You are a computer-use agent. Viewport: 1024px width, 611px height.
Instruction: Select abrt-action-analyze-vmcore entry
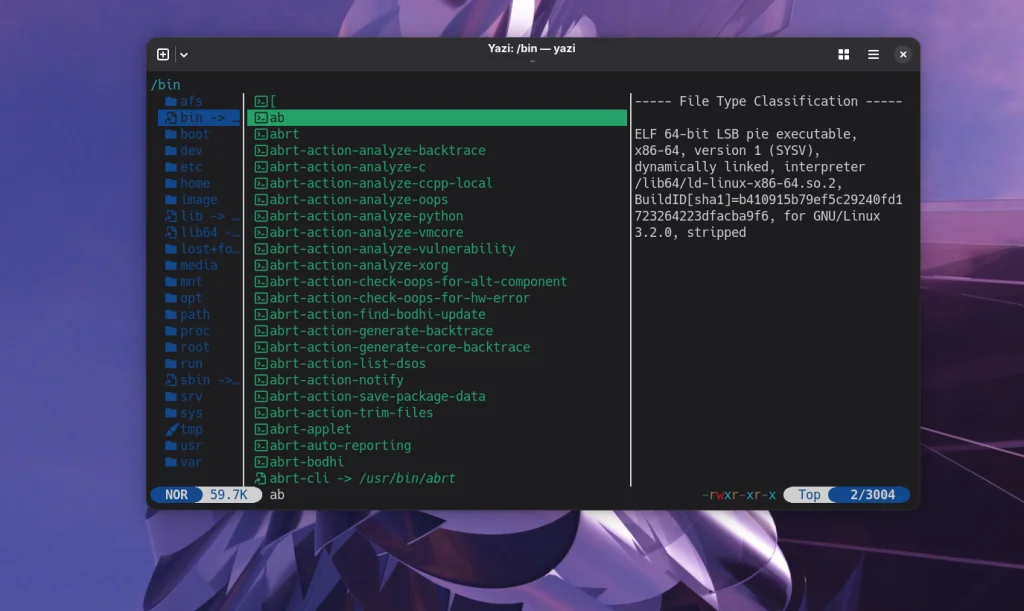point(366,232)
